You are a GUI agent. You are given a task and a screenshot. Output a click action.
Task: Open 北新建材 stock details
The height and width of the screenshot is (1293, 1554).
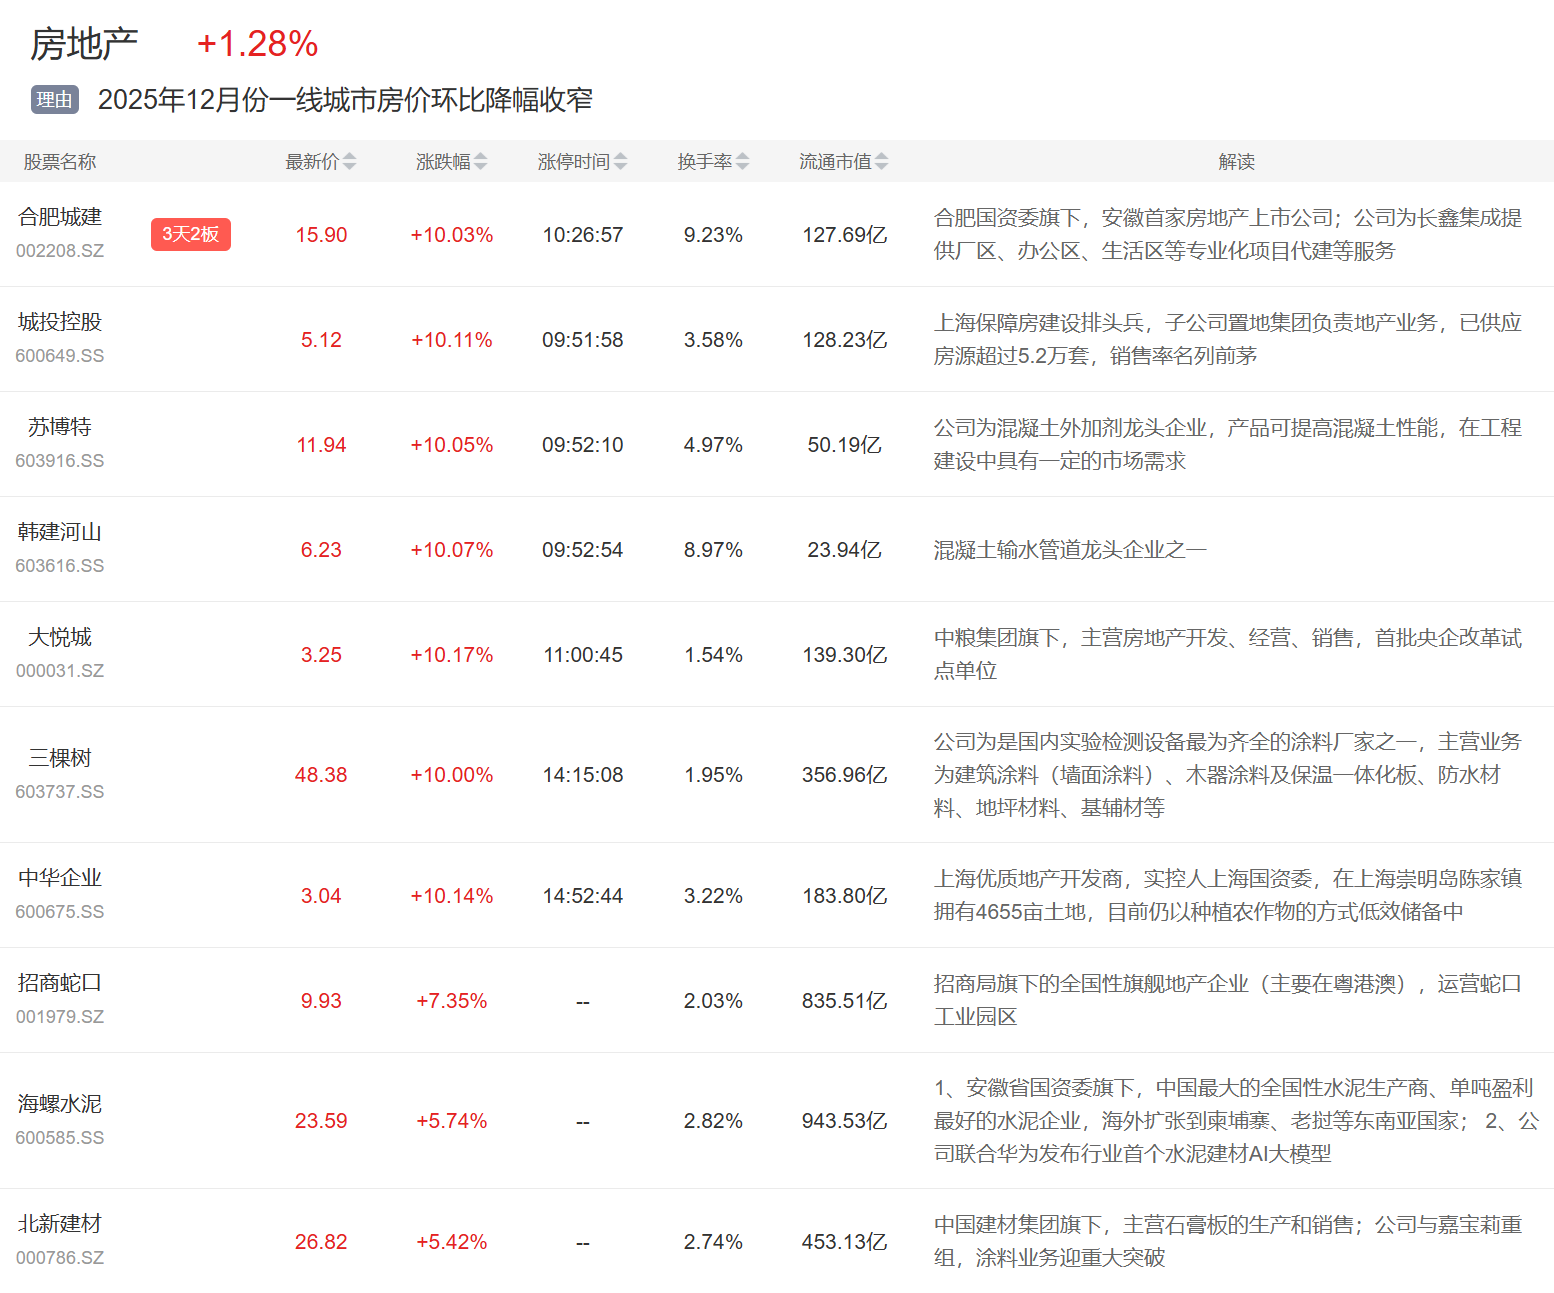point(60,1224)
